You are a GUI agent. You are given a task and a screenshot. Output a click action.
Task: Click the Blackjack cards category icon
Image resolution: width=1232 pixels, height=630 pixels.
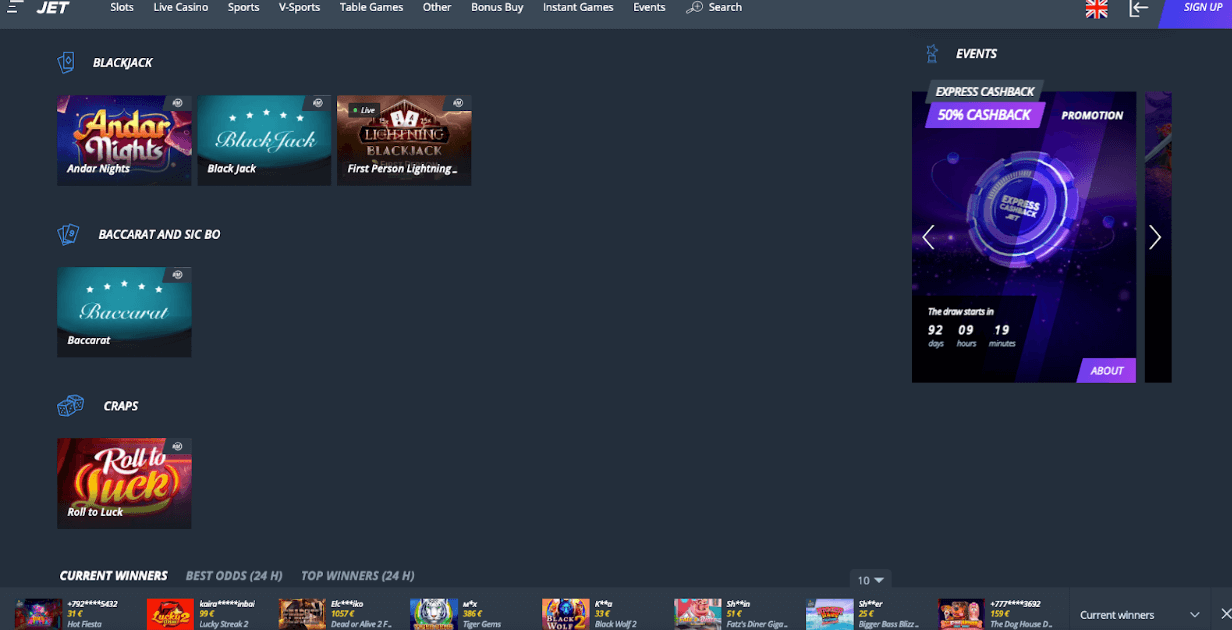[x=66, y=63]
